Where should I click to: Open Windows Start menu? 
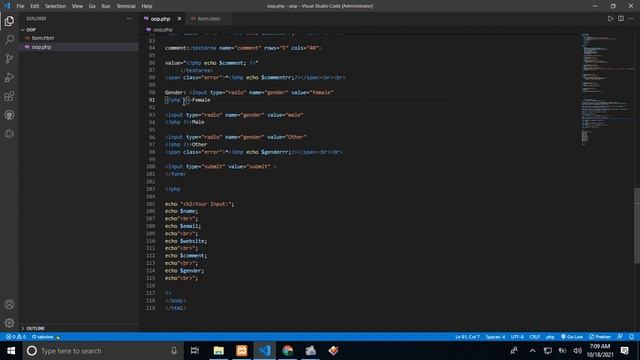click(x=11, y=351)
